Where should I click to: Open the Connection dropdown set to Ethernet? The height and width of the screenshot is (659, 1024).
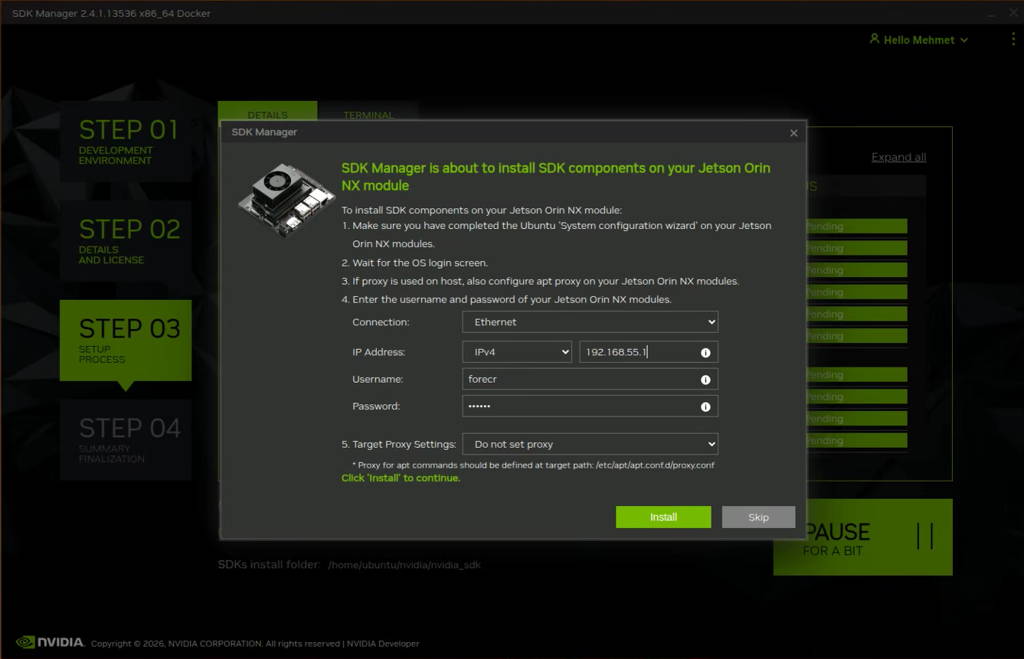tap(590, 322)
